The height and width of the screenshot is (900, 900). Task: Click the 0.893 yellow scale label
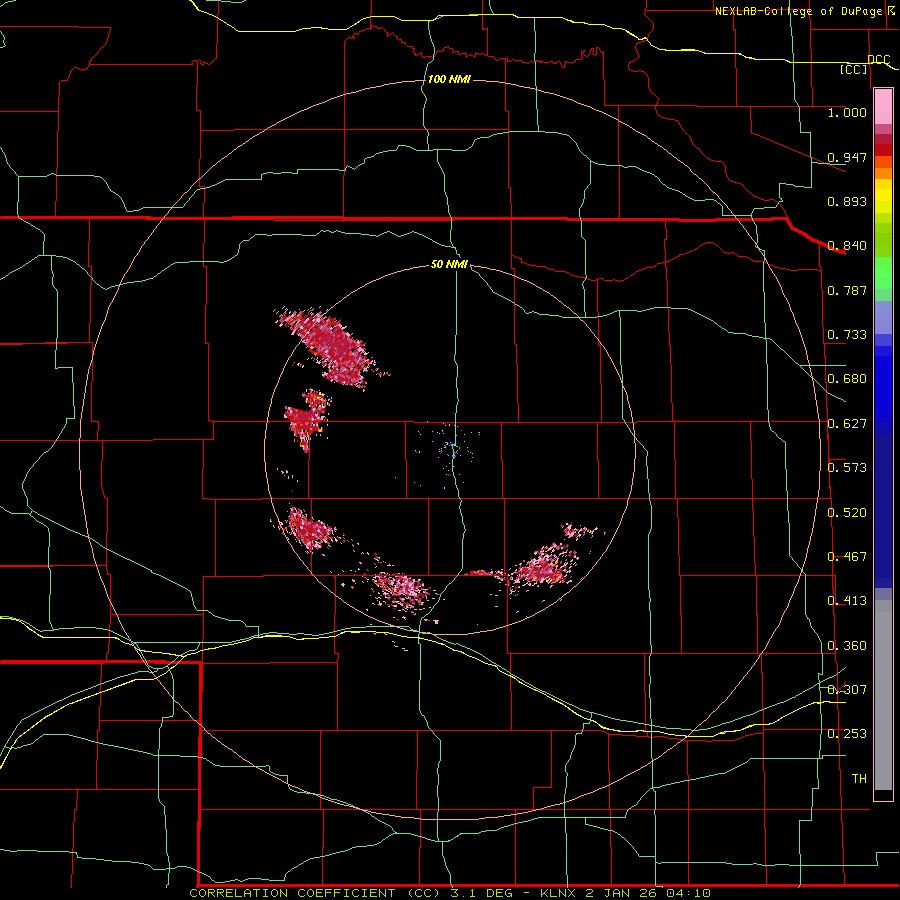pyautogui.click(x=847, y=201)
